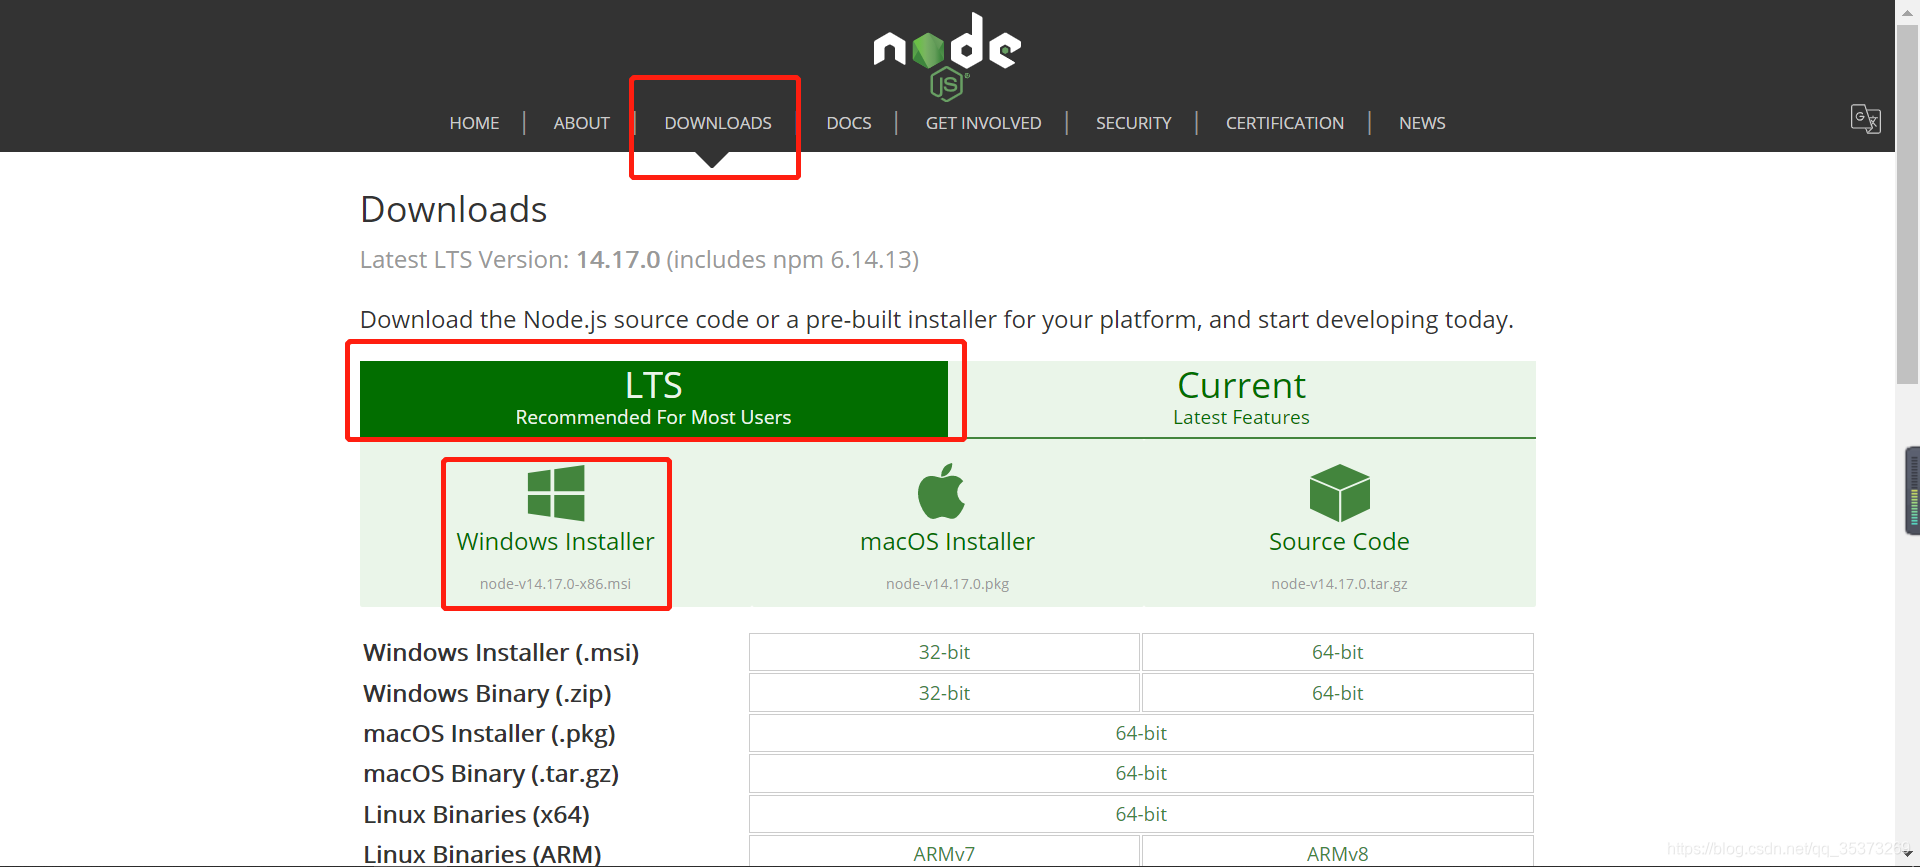Click the Source Code cube icon

[1339, 492]
